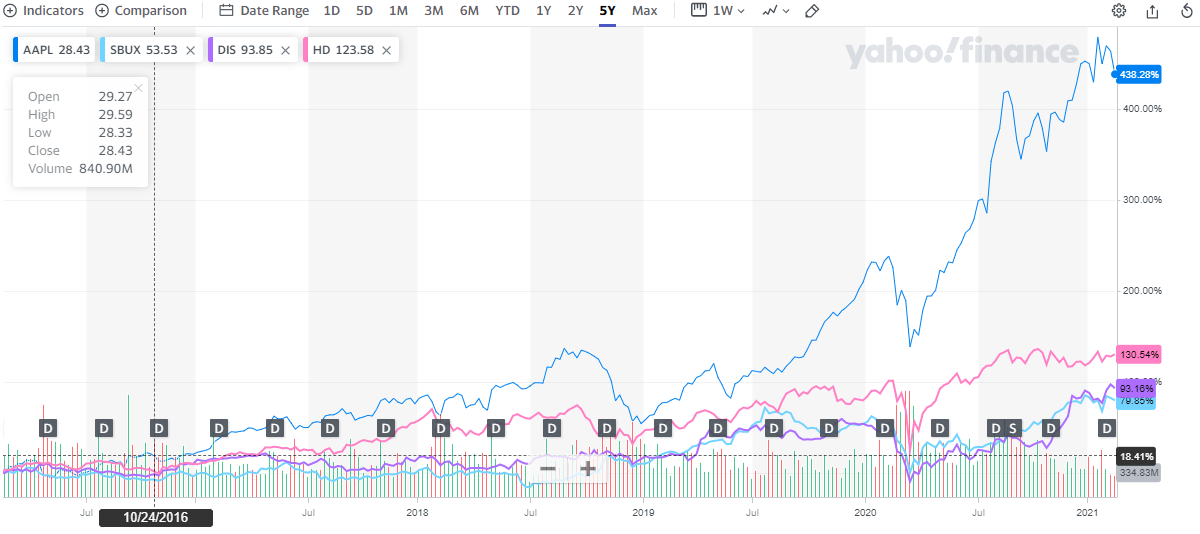The width and height of the screenshot is (1200, 534).
Task: Click D marker immediately left of S marker
Action: [996, 428]
